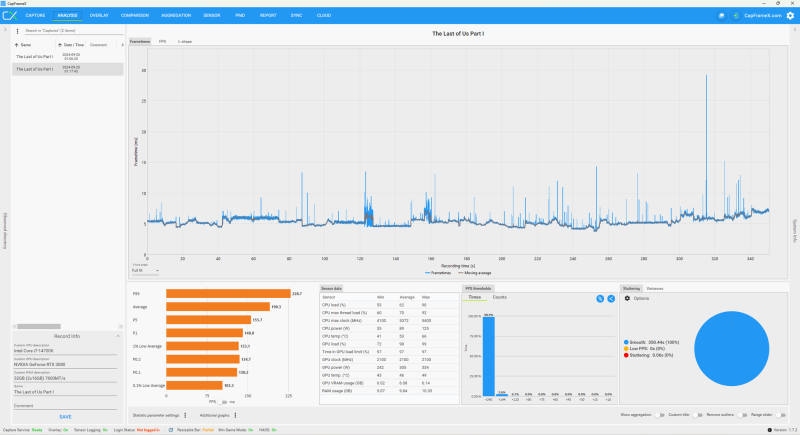Toggle Remove outliers switch
800x435 pixels.
point(742,415)
